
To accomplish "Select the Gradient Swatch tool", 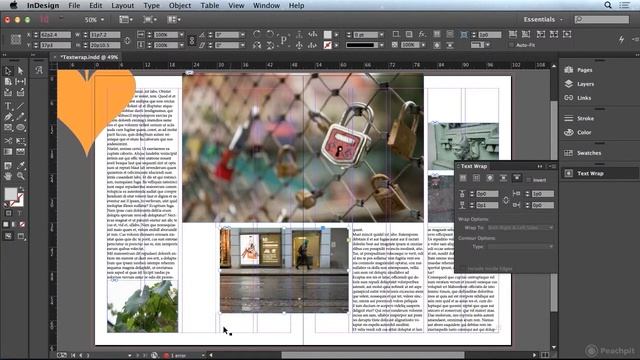I will [x=8, y=152].
